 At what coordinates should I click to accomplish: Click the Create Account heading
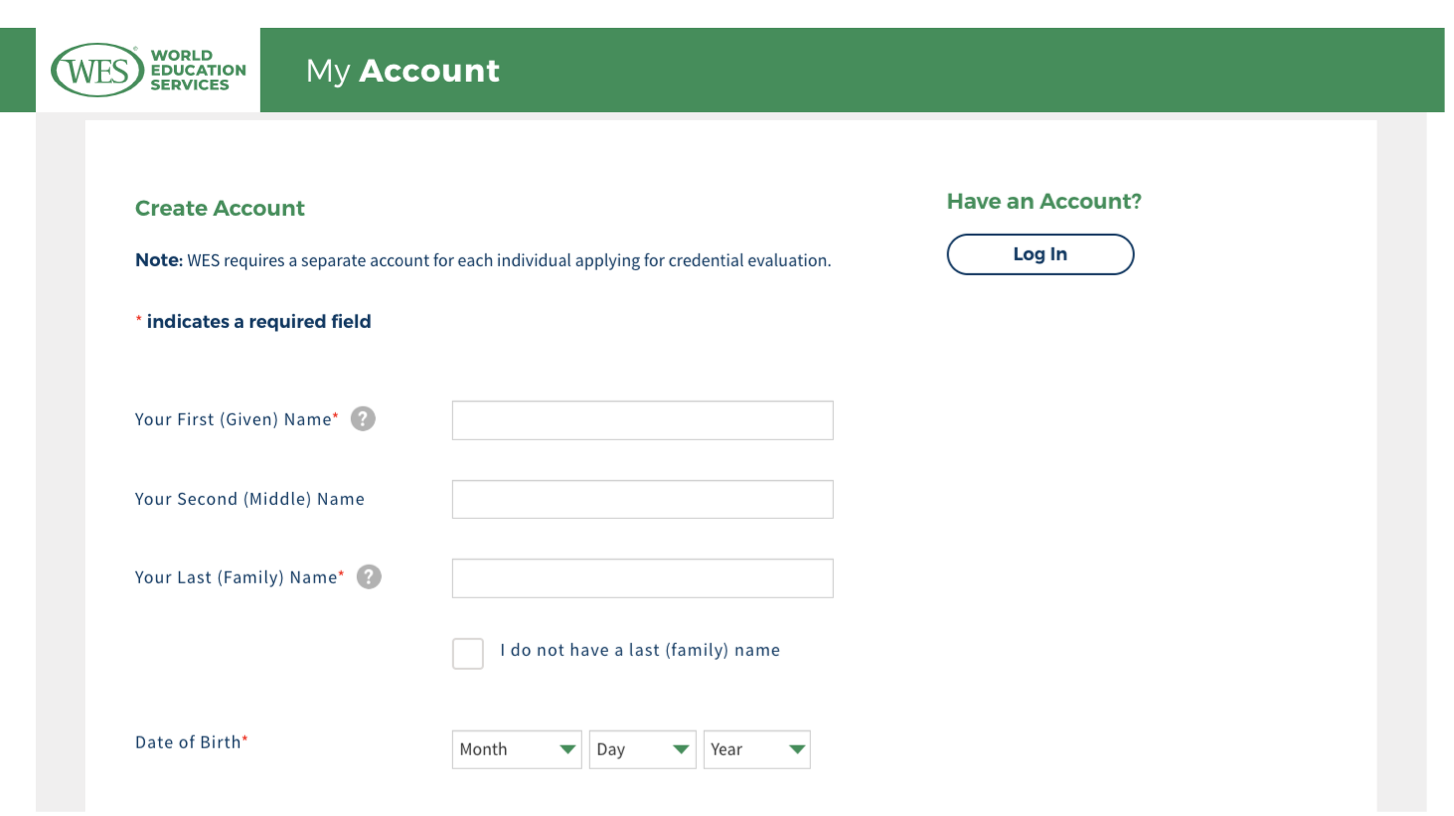tap(220, 208)
